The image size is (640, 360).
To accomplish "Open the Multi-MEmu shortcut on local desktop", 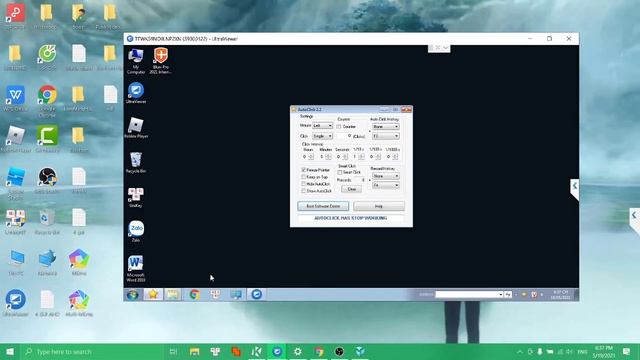I will (79, 303).
